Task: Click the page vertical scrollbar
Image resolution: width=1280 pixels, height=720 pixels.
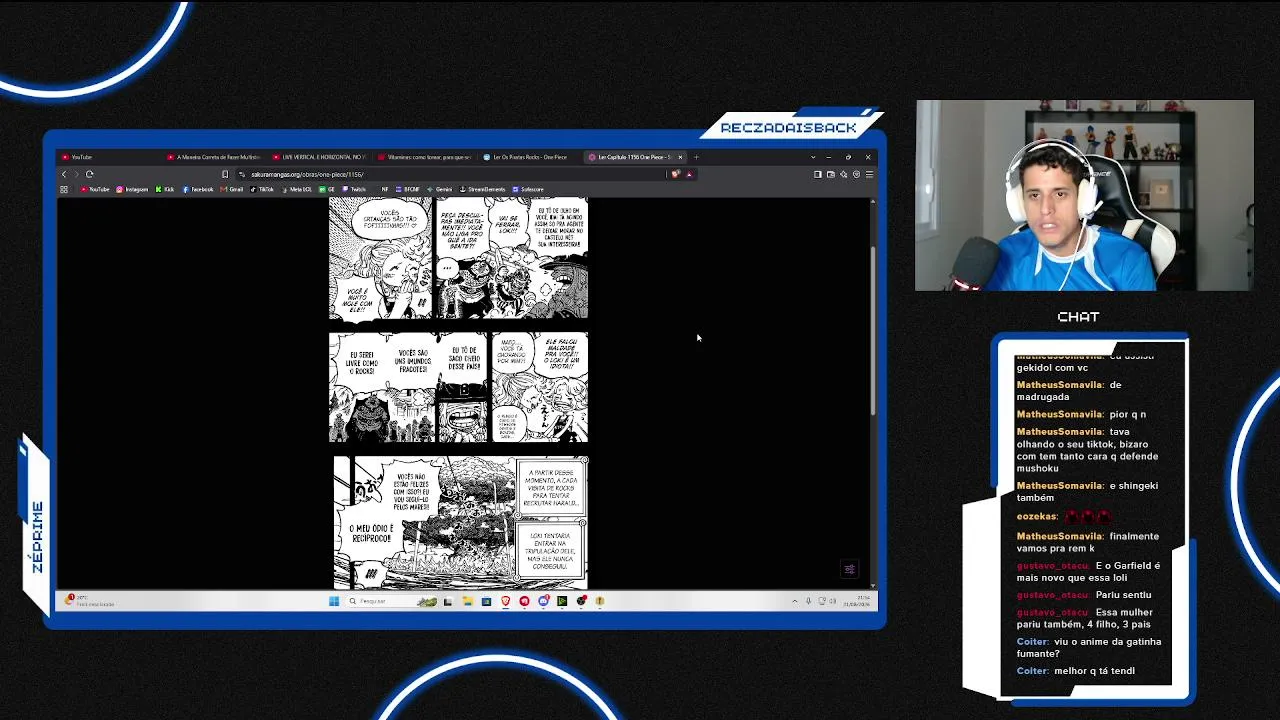Action: [873, 330]
